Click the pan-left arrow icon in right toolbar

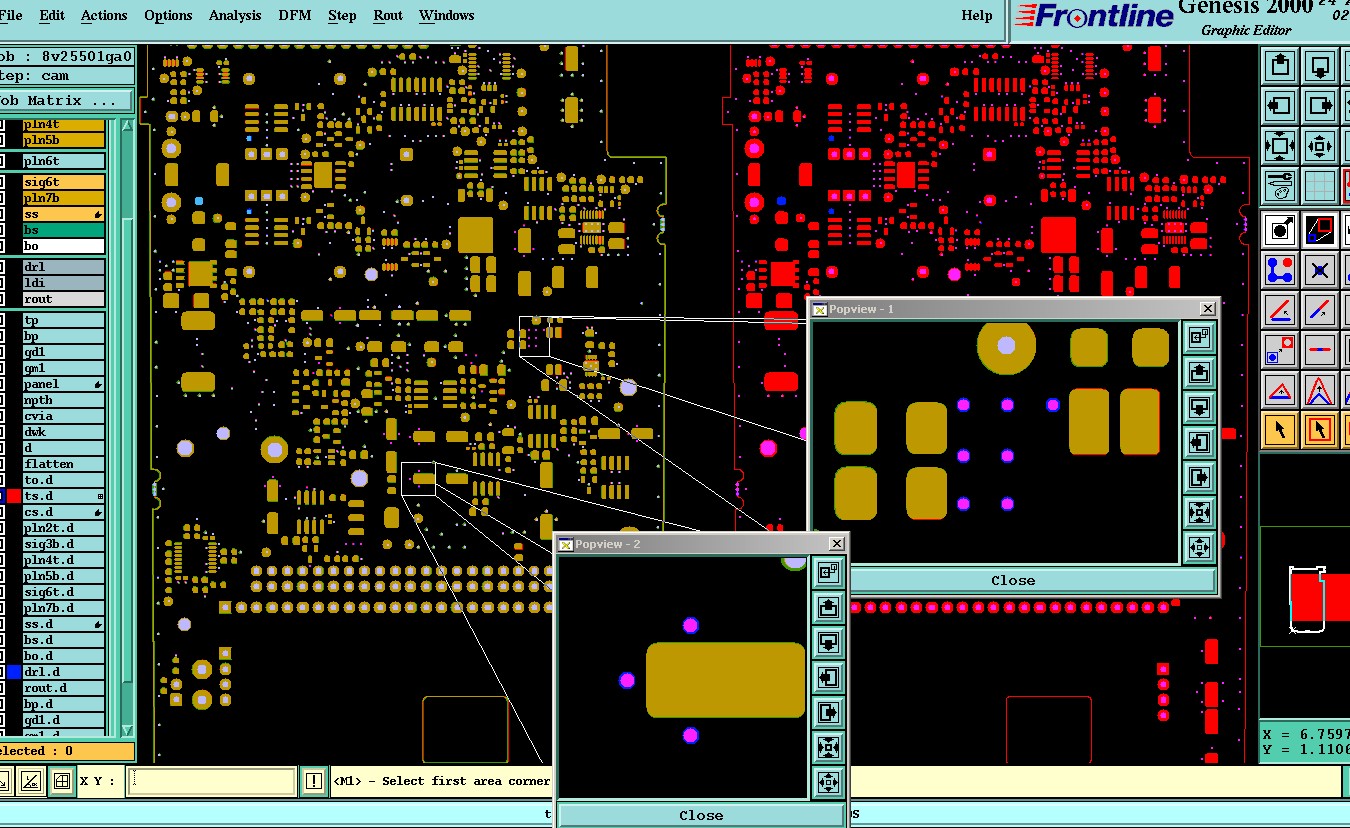coord(1280,105)
